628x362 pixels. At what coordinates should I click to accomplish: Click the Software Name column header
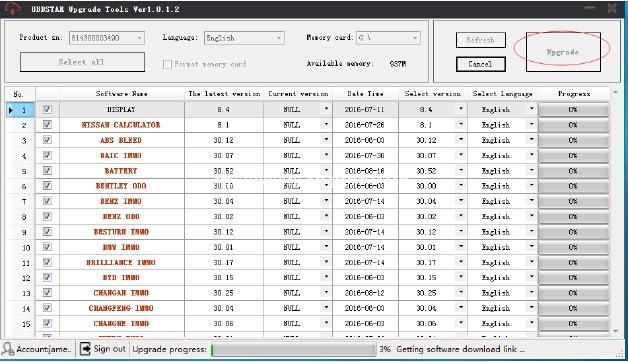point(121,94)
